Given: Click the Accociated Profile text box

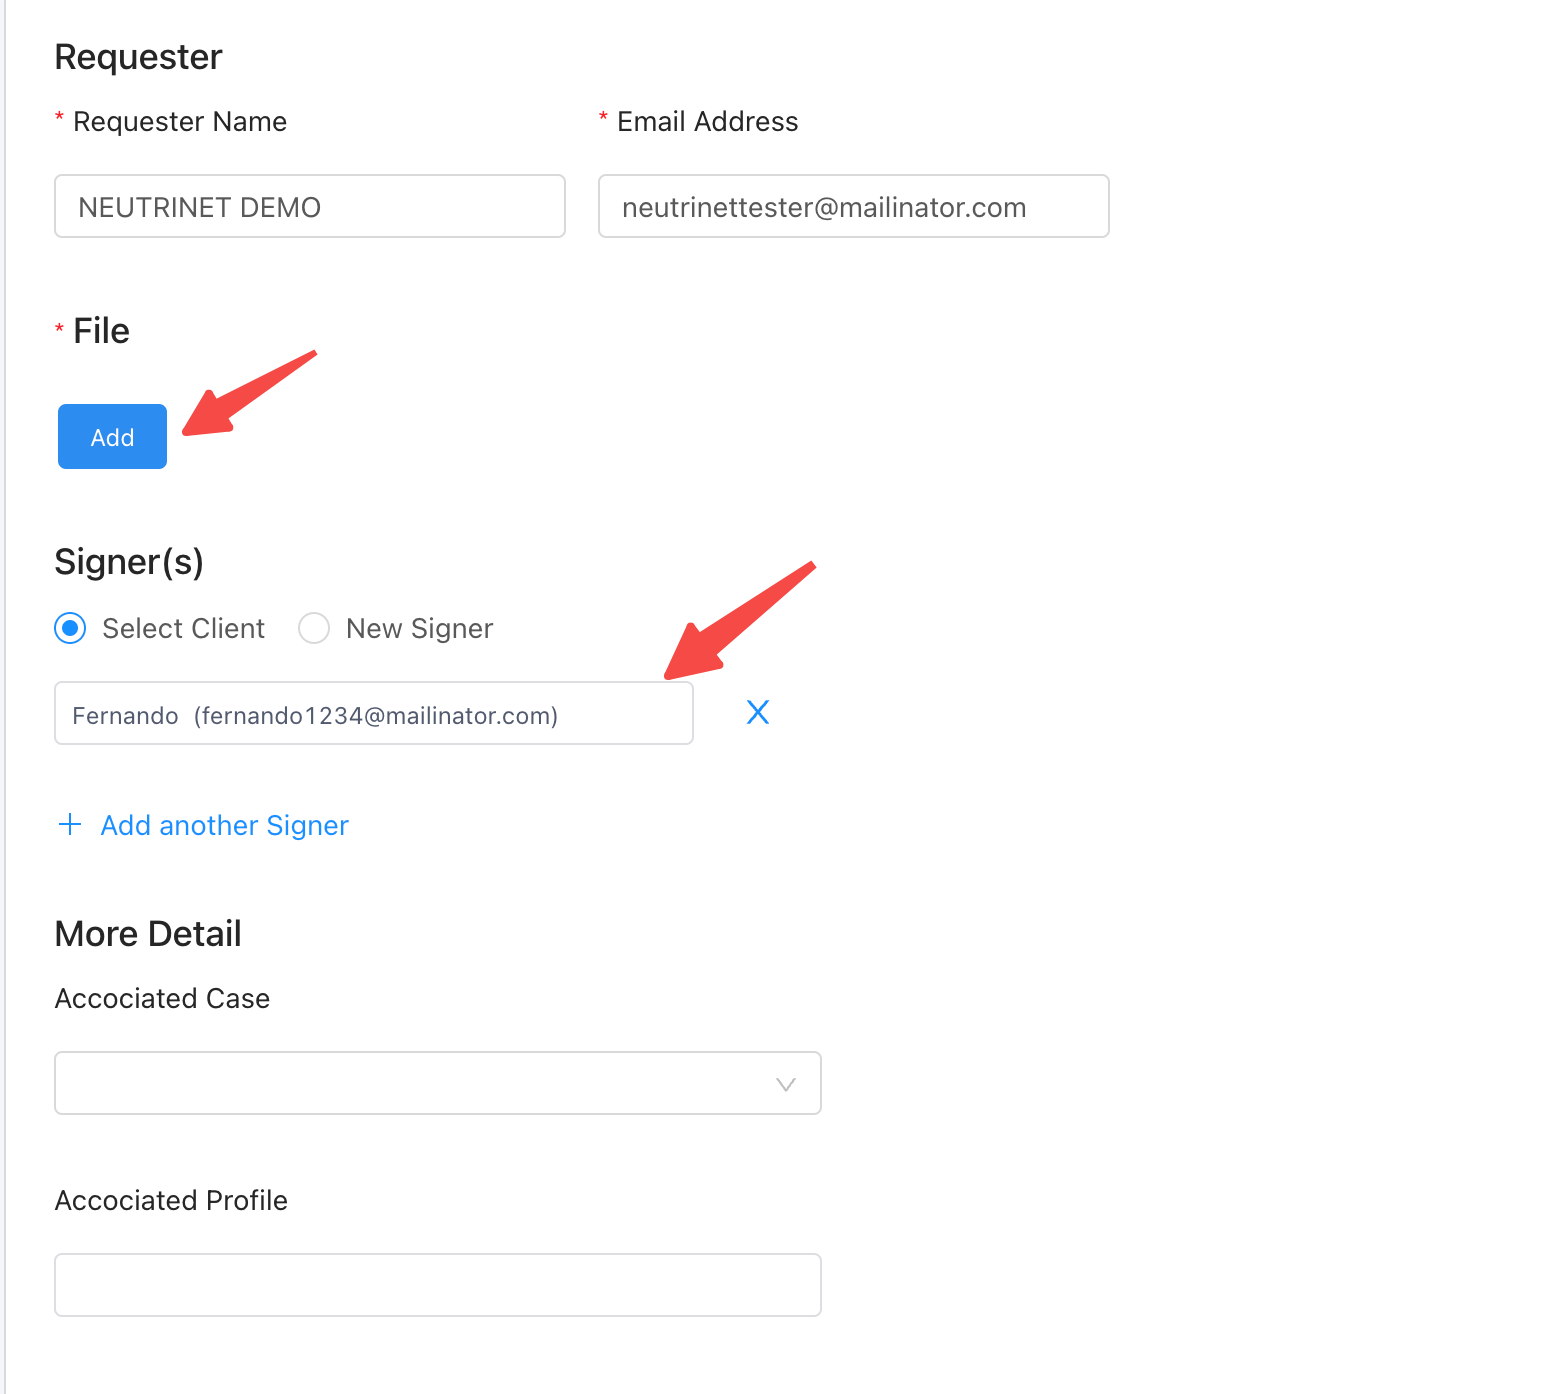Looking at the screenshot, I should (438, 1285).
